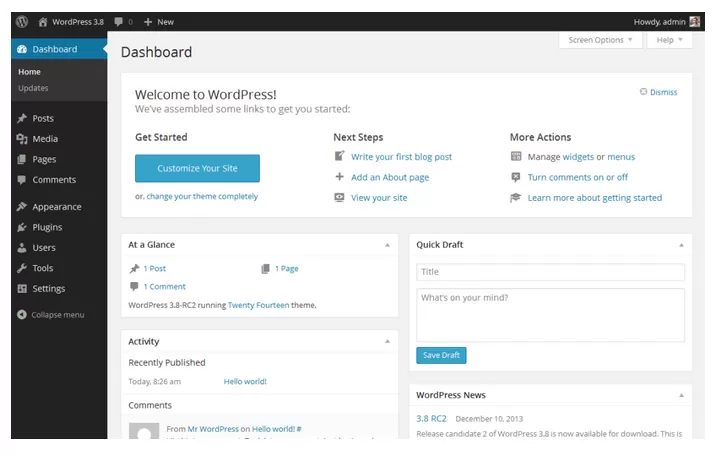This screenshot has width=717, height=456.
Task: Click the What's on your mind text area
Action: tap(550, 315)
